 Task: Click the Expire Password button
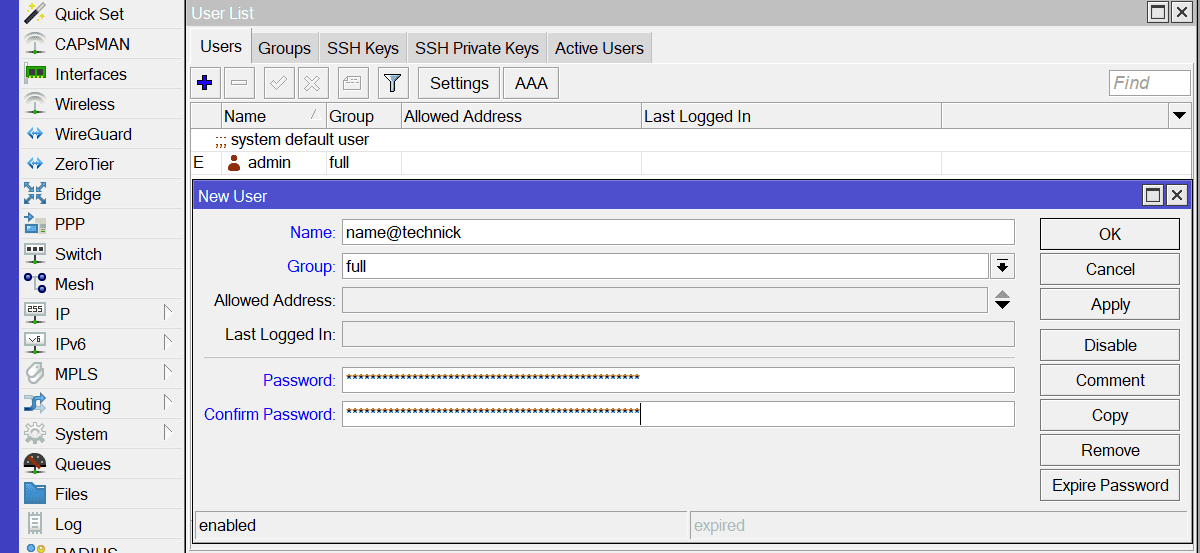1110,485
